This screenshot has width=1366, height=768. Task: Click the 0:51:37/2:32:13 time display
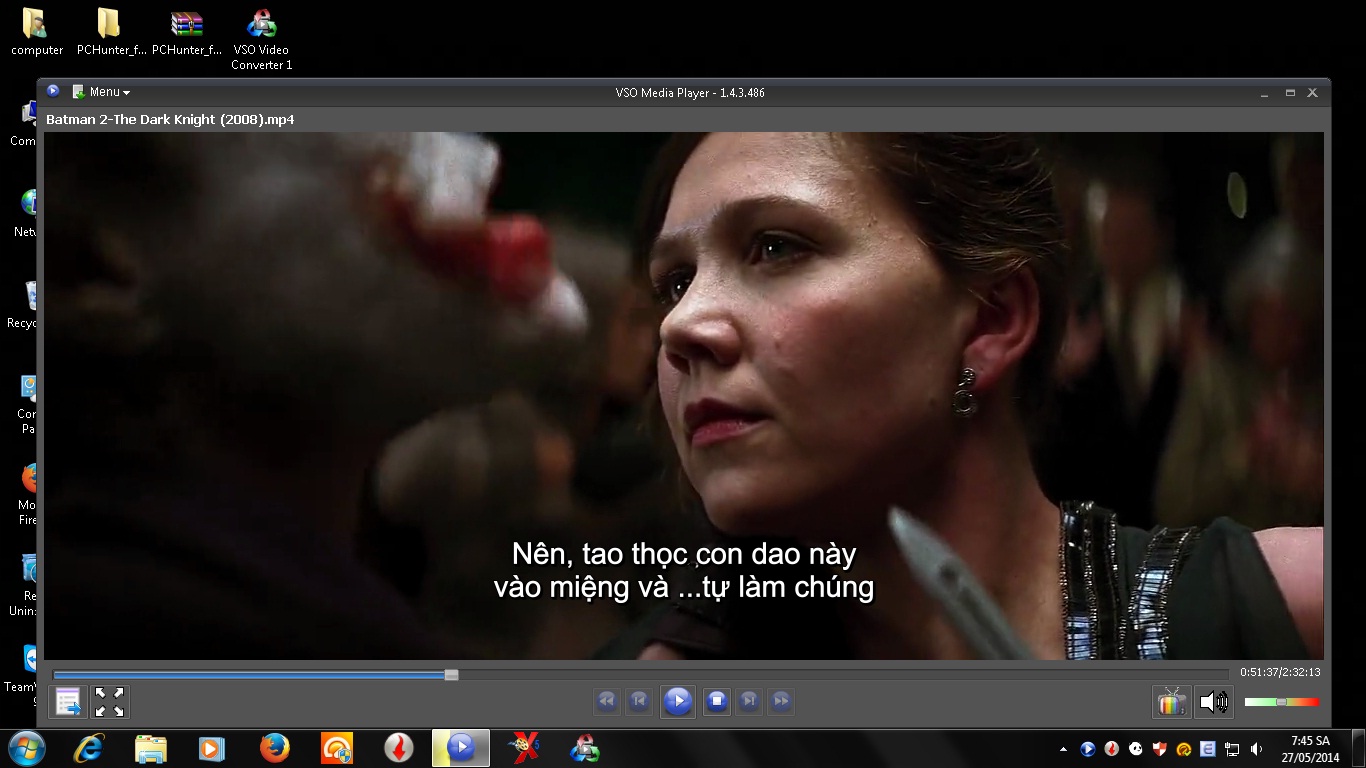click(x=1280, y=673)
